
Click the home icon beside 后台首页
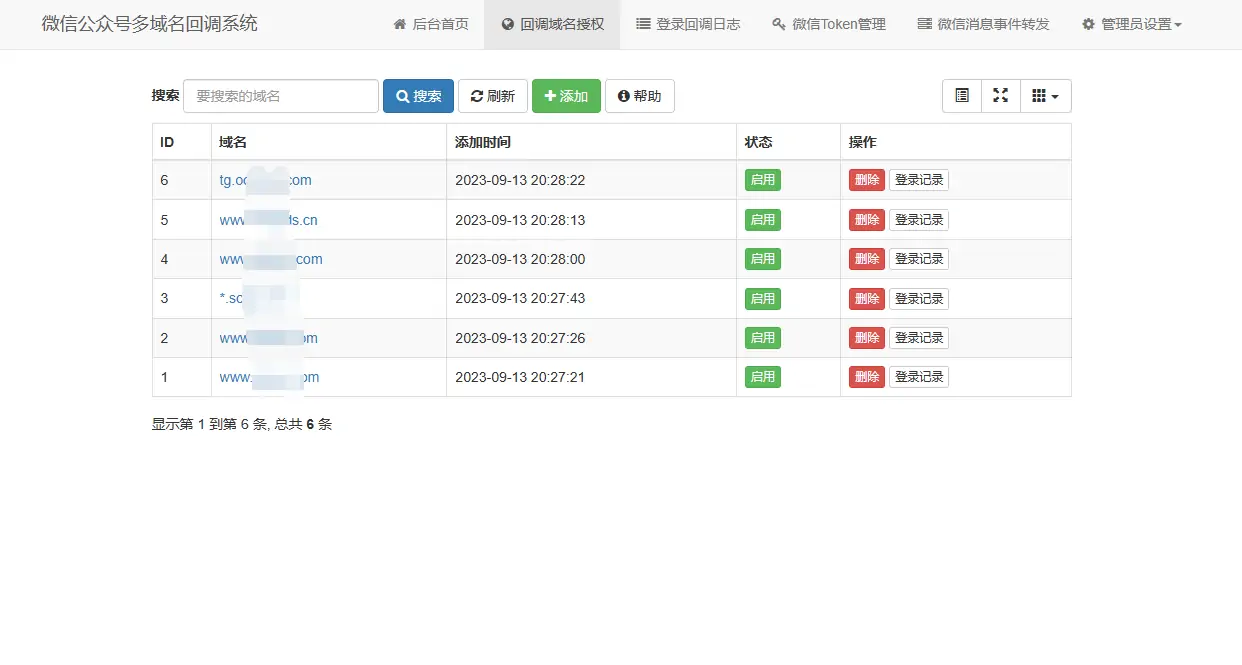click(x=401, y=24)
